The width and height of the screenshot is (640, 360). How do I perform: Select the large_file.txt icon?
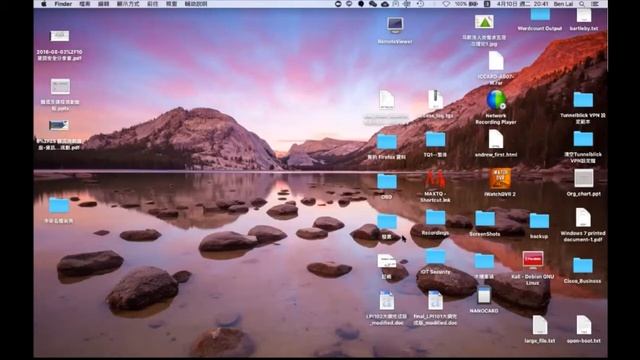click(540, 325)
